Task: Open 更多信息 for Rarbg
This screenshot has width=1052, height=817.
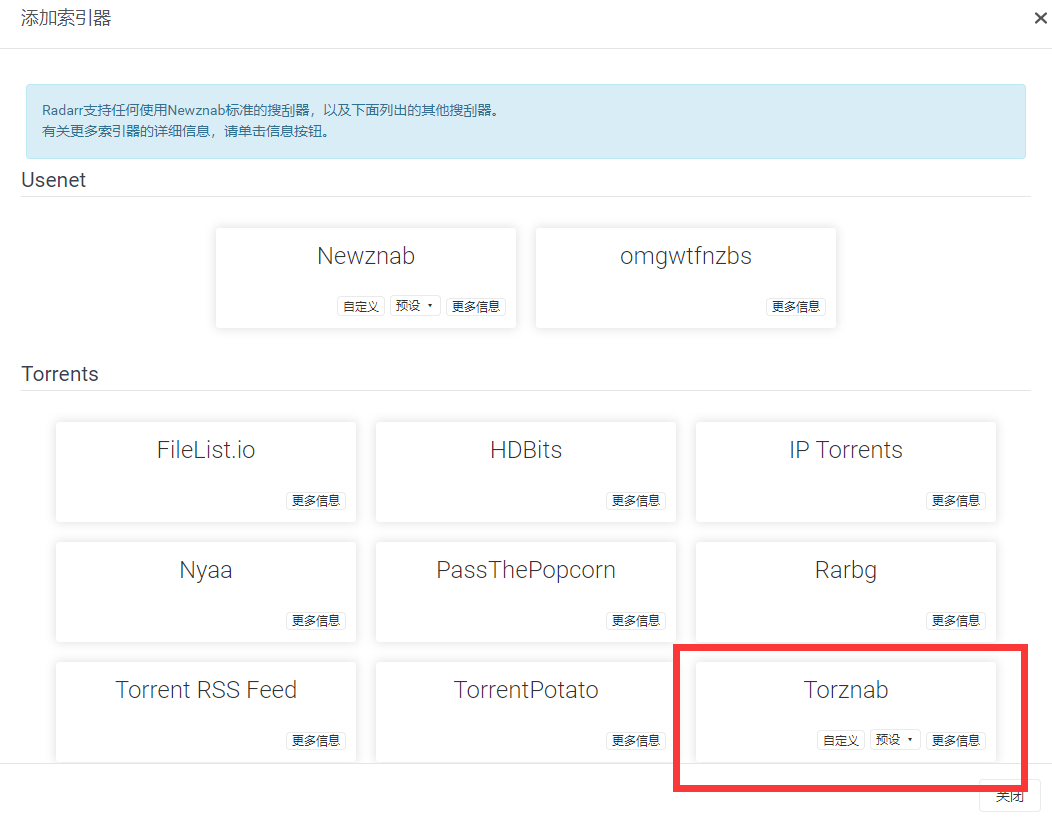Action: (x=956, y=620)
